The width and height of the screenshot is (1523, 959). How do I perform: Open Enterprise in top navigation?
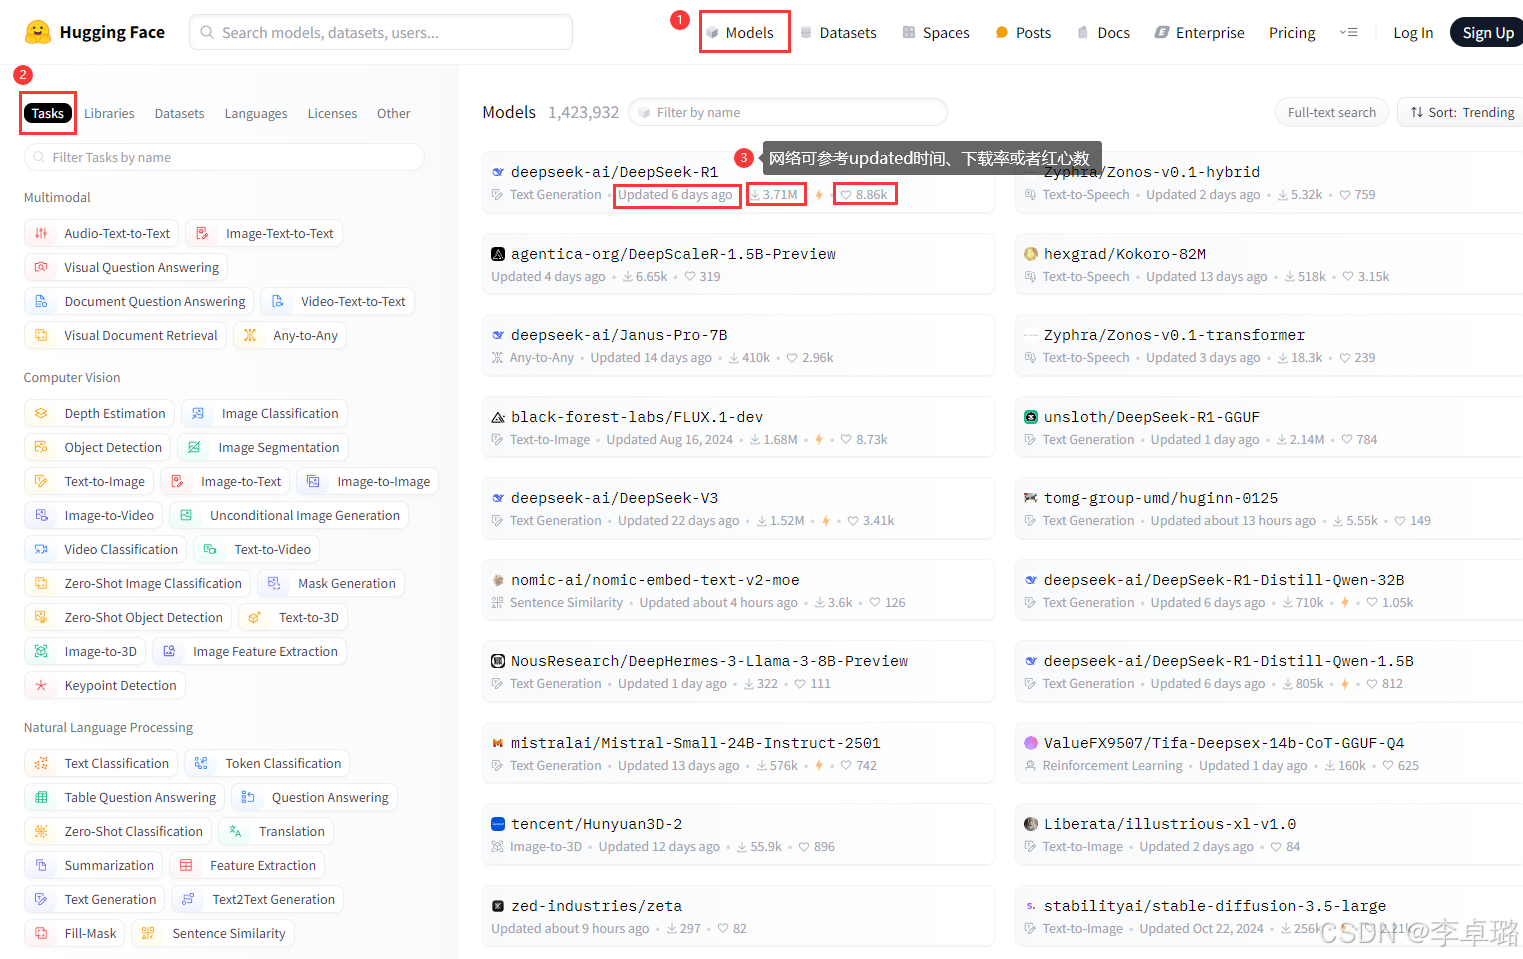click(1199, 33)
